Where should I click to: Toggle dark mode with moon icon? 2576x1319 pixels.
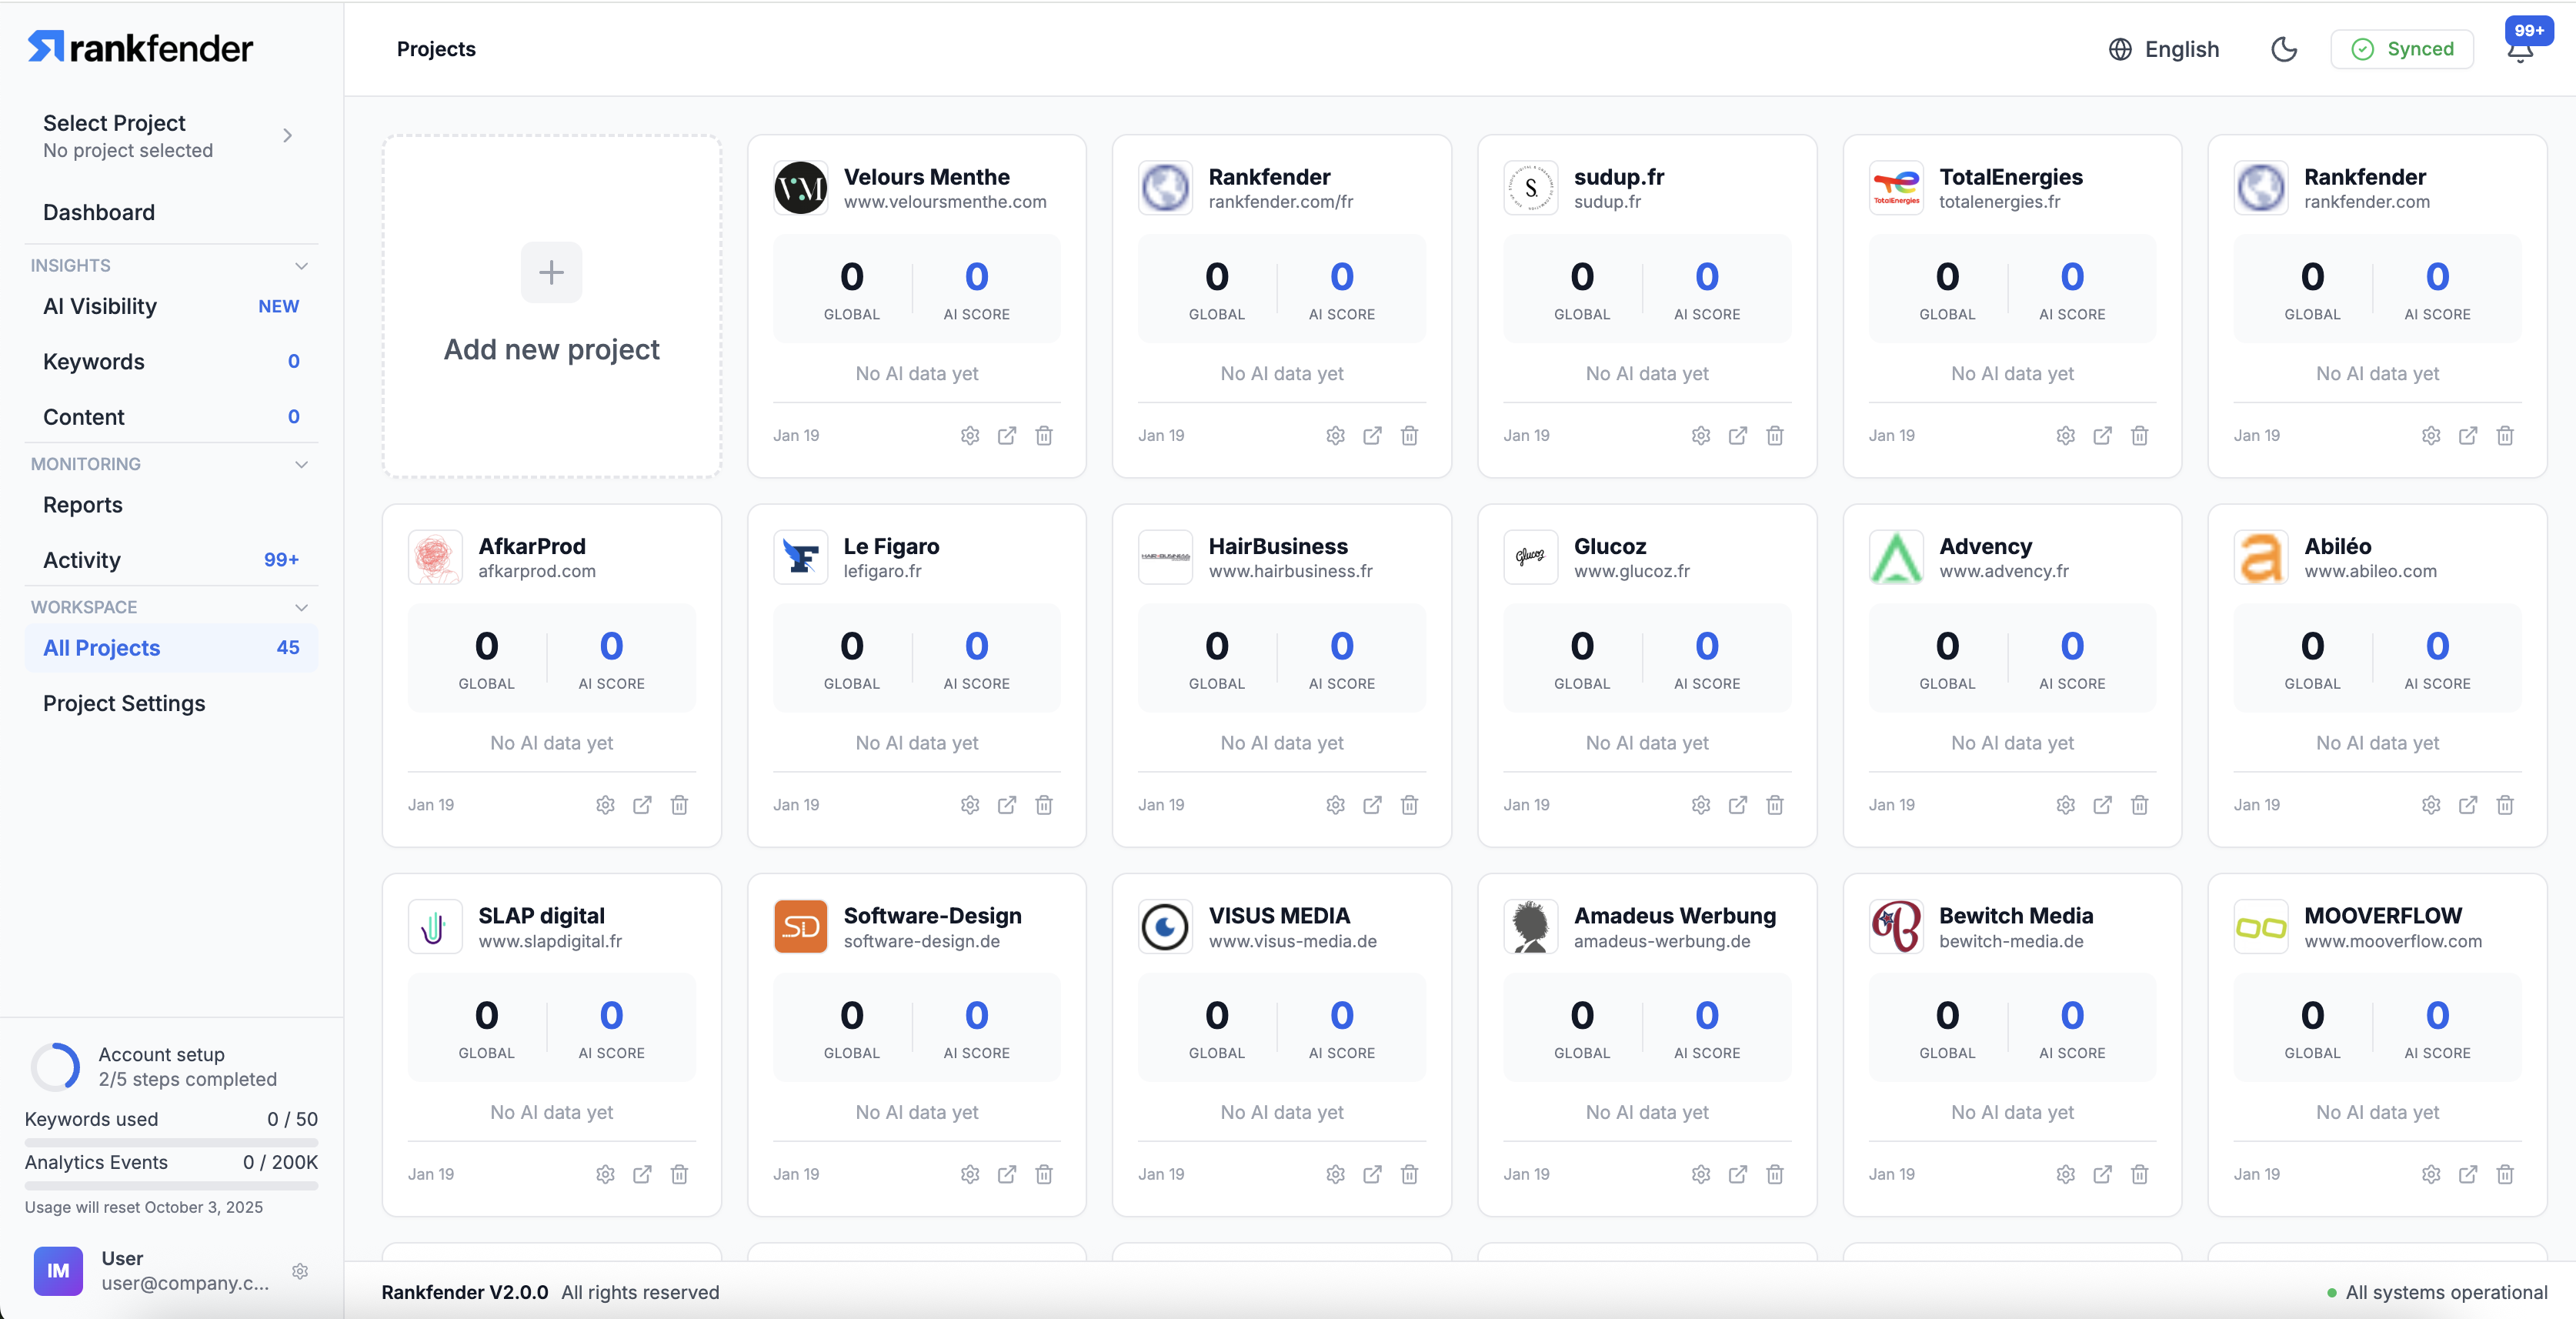coord(2283,49)
